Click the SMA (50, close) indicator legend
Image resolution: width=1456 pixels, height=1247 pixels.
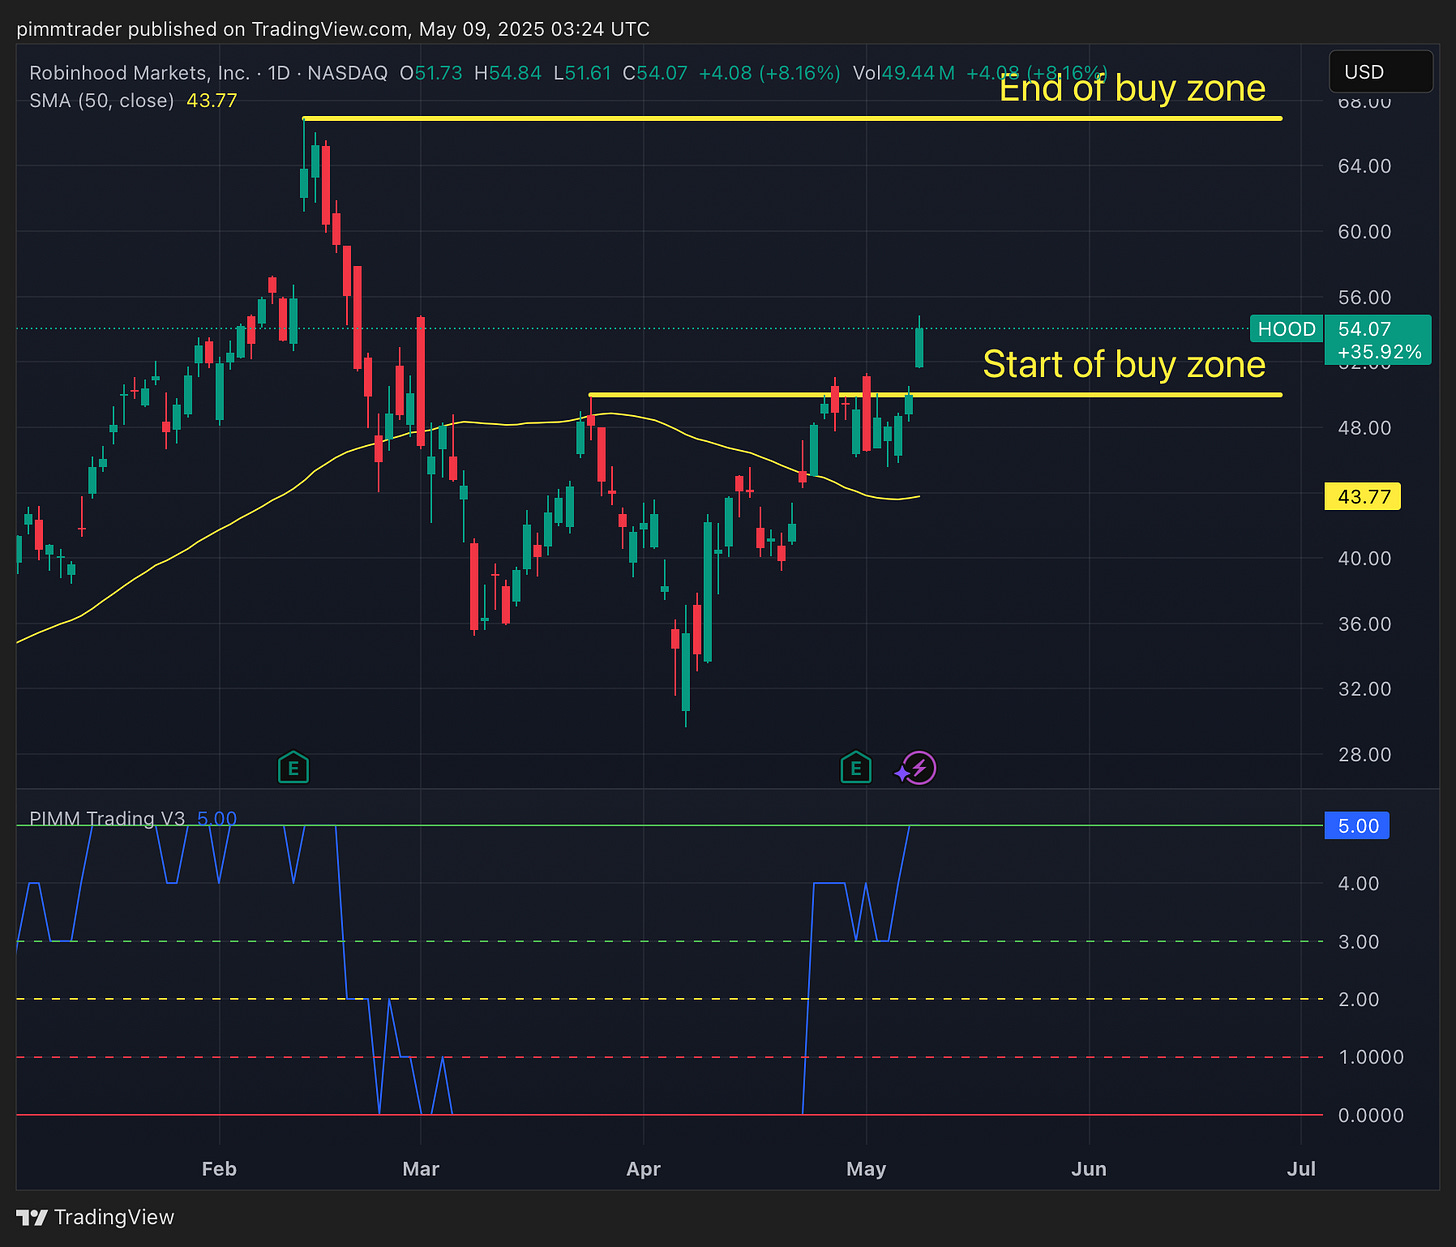click(101, 100)
